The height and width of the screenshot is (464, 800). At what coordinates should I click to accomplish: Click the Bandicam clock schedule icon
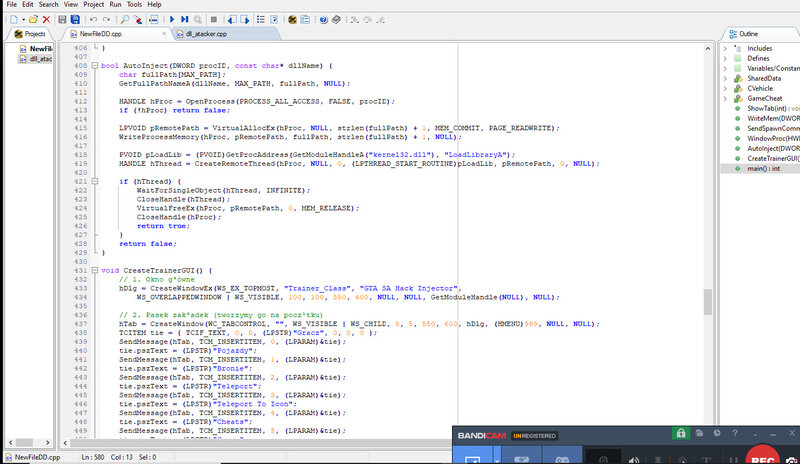(x=717, y=433)
